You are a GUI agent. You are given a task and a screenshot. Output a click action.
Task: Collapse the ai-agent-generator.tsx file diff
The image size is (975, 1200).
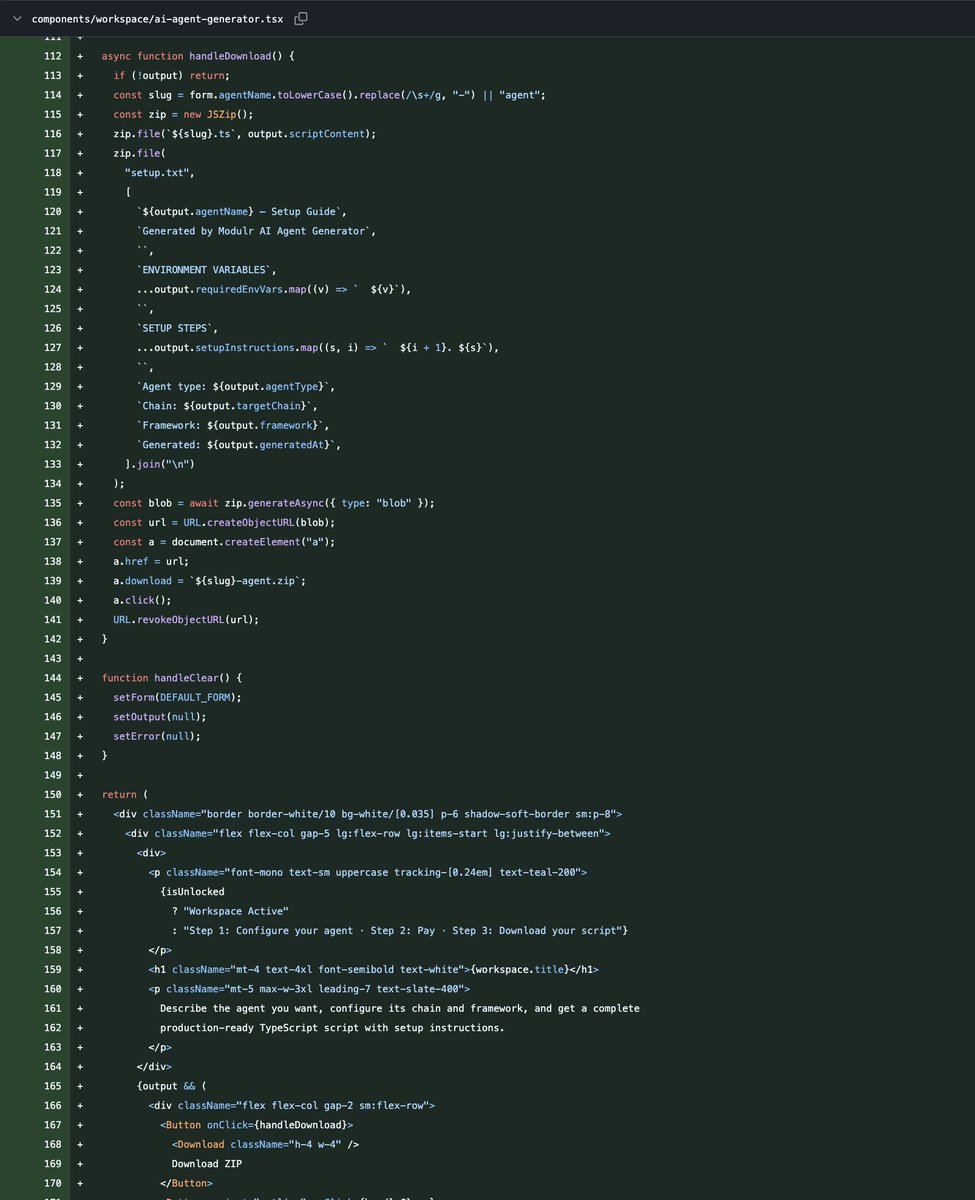coord(16,18)
